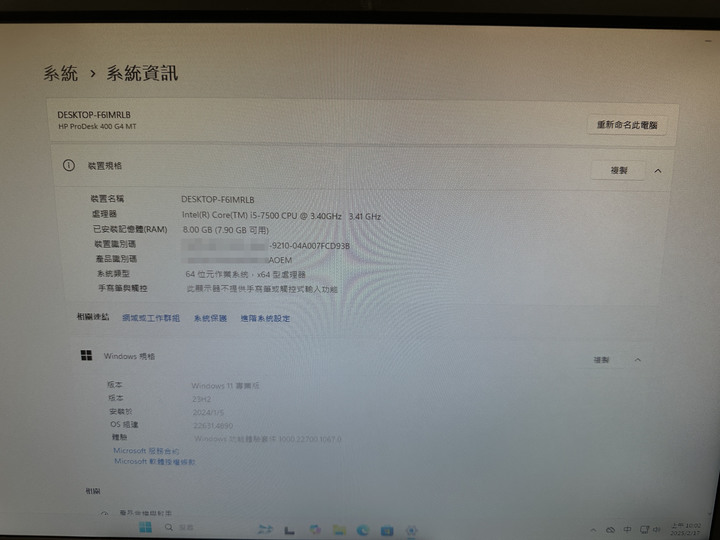Select the install date 2024/1/5
The width and height of the screenshot is (720, 540).
(x=208, y=412)
